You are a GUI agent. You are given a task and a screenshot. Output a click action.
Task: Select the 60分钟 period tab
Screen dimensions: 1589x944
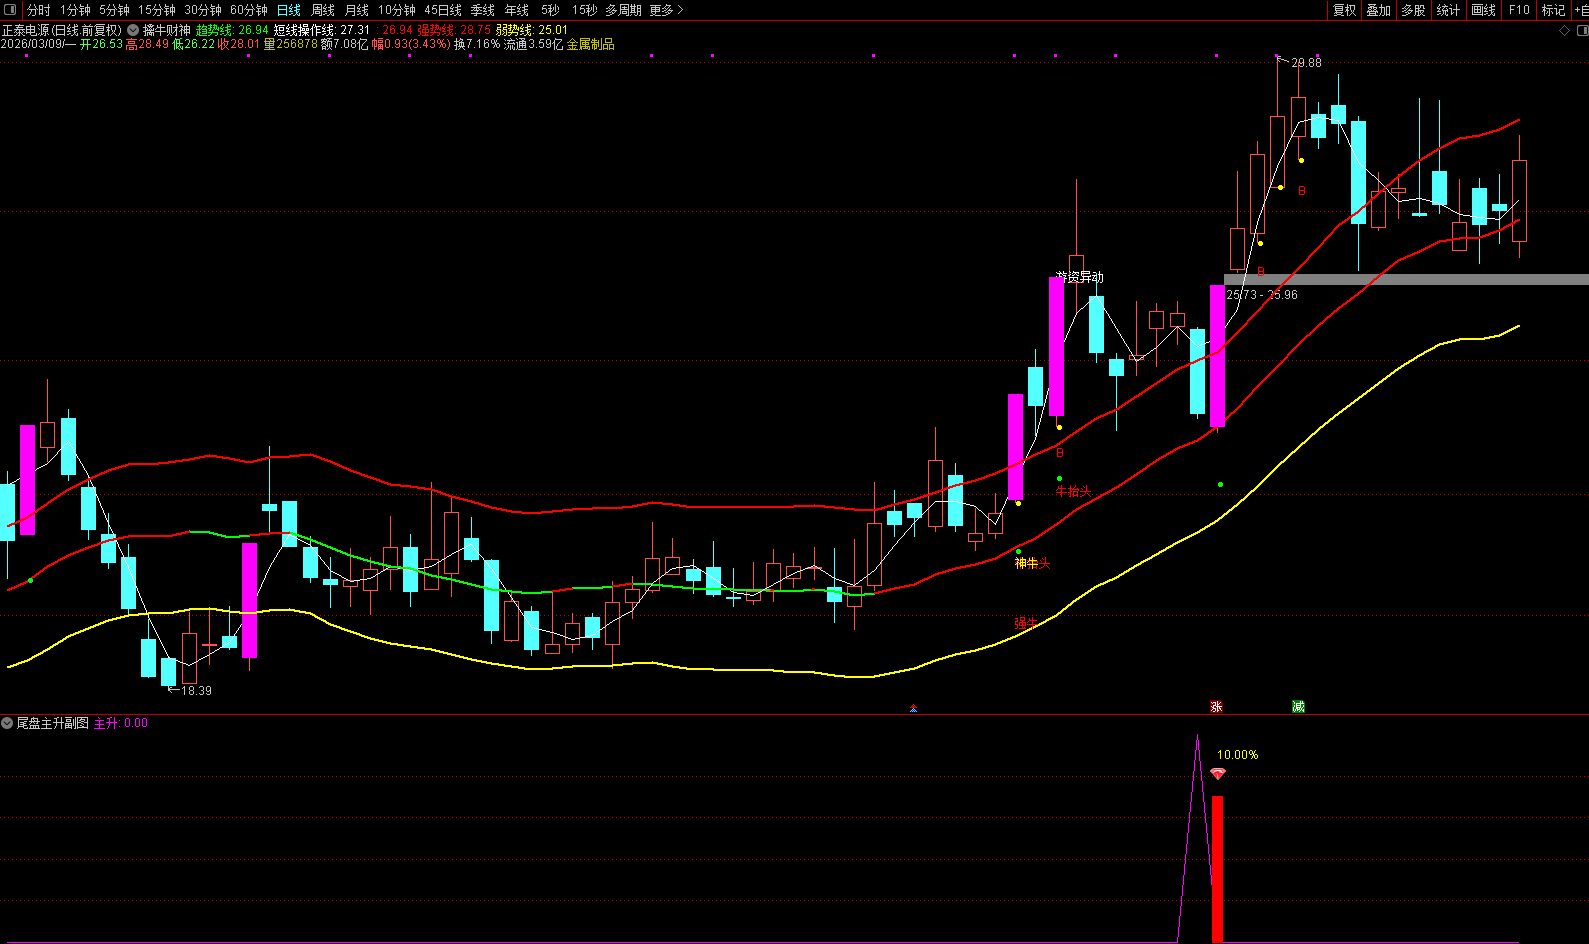pos(249,10)
